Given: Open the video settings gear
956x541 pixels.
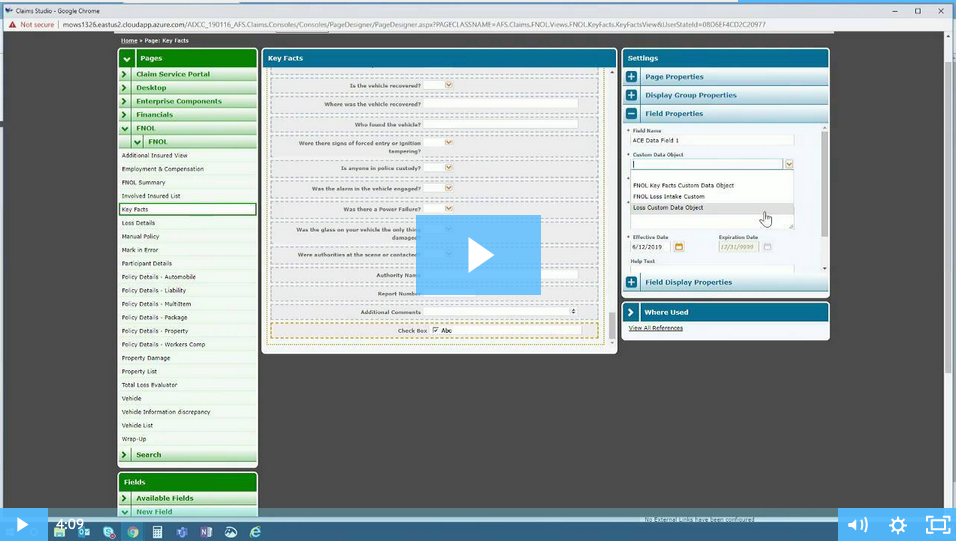Looking at the screenshot, I should click(897, 525).
